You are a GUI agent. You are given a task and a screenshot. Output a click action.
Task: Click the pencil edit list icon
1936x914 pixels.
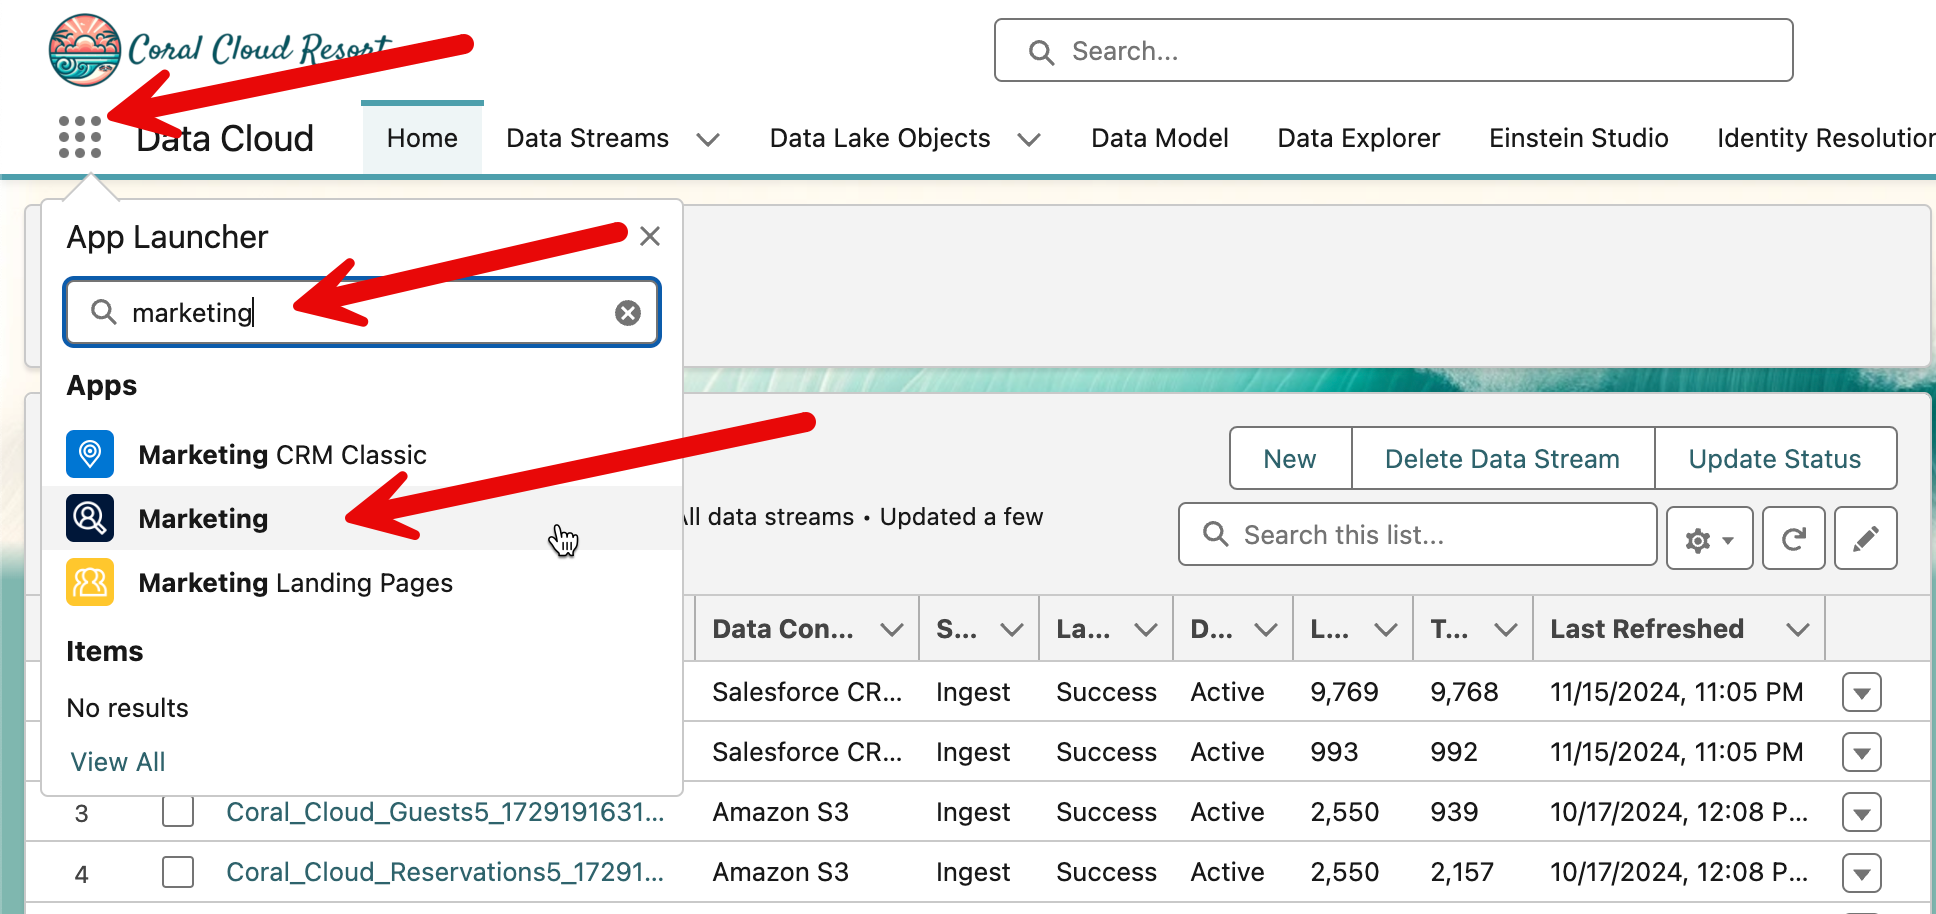1865,539
